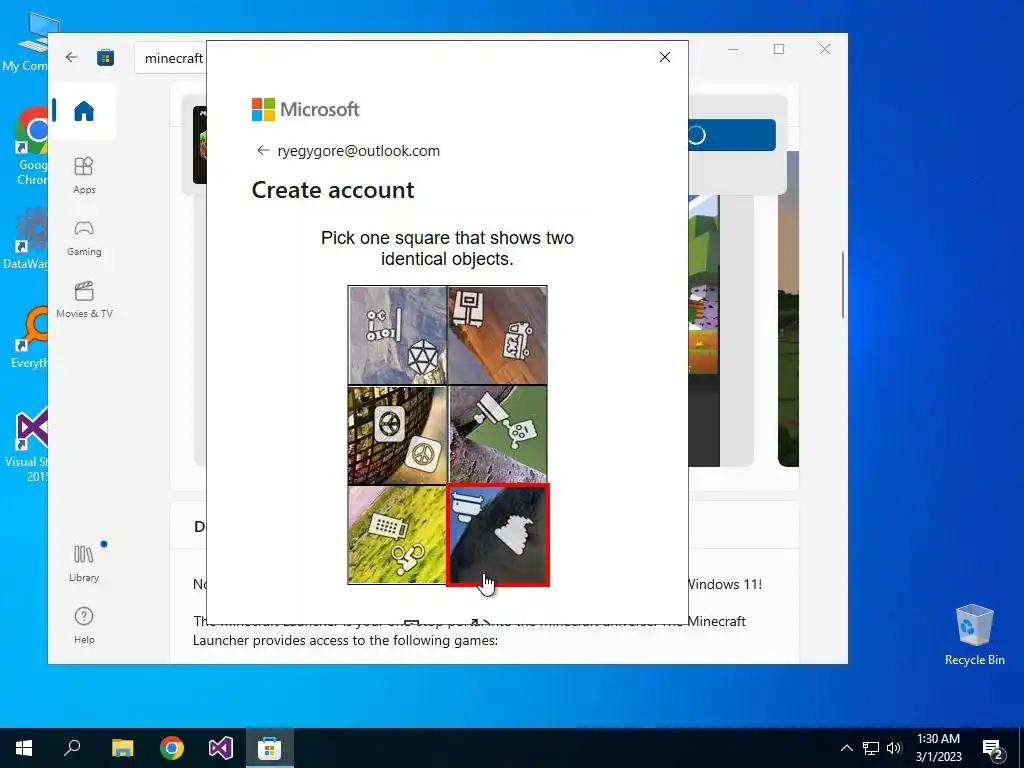
Task: Select the captcha square with wooden background
Action: [498, 335]
